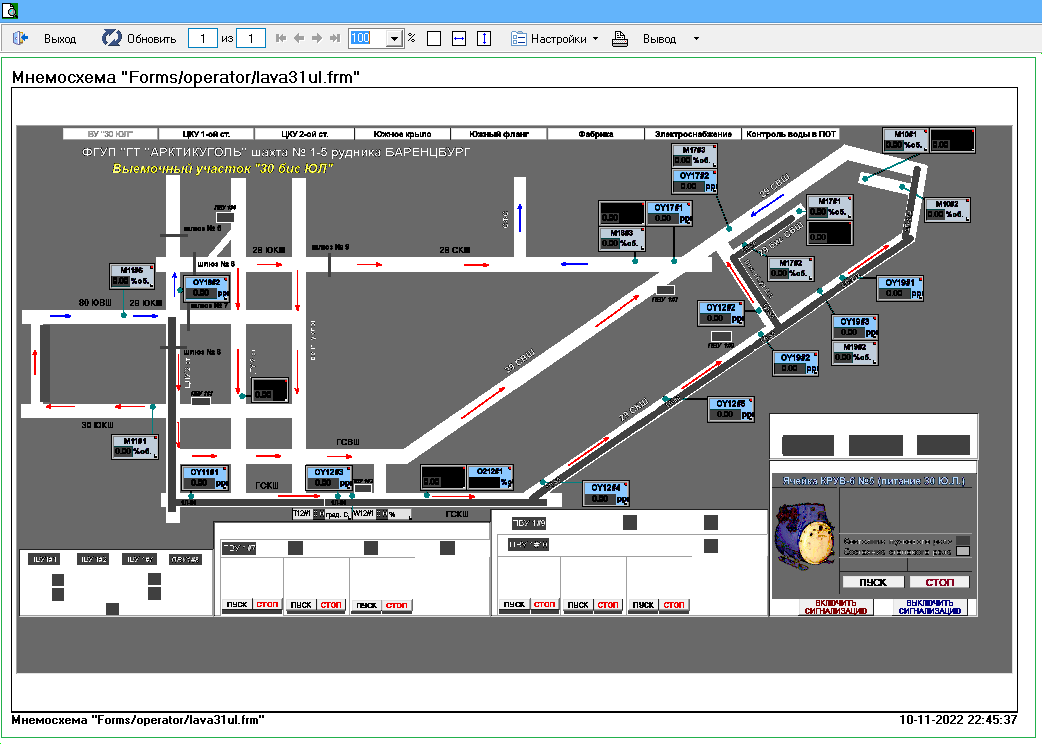1042x744 pixels.
Task: Click the ВЫКЛЮЧИТЬ СИГНАЛИЗАЦИЮ button
Action: pyautogui.click(x=930, y=607)
